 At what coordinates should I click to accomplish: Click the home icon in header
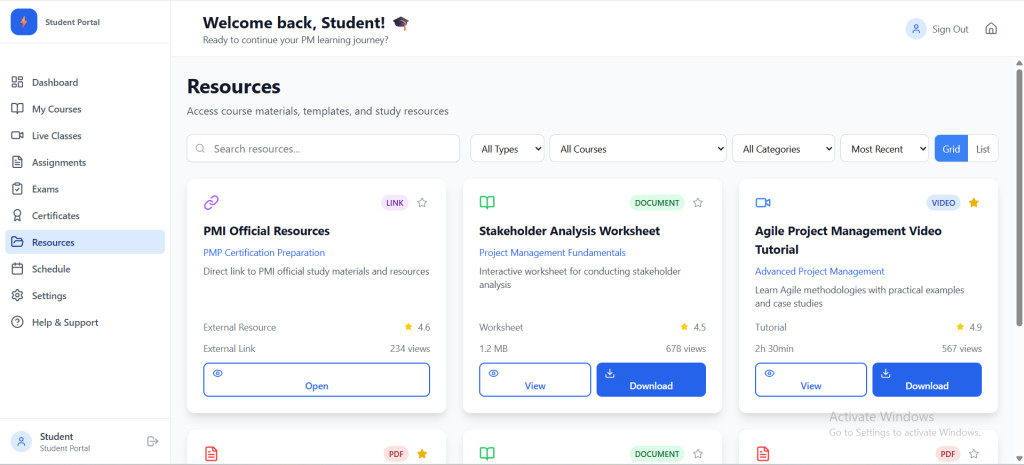(x=991, y=29)
